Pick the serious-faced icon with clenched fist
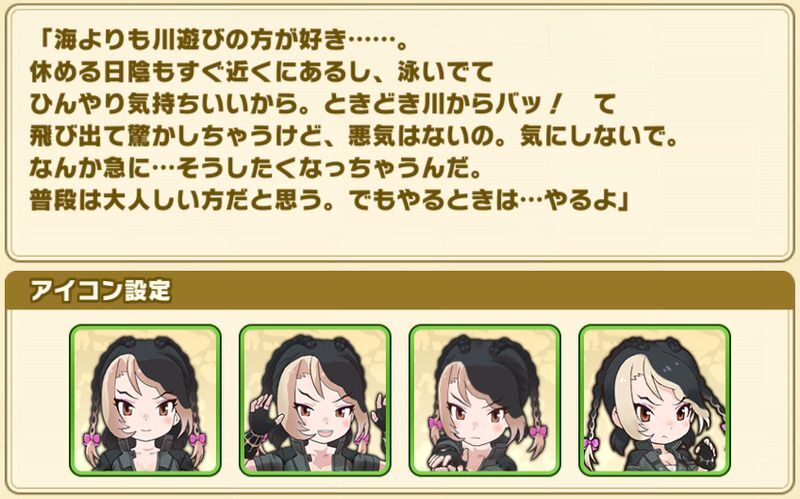The image size is (800, 499). (x=485, y=400)
